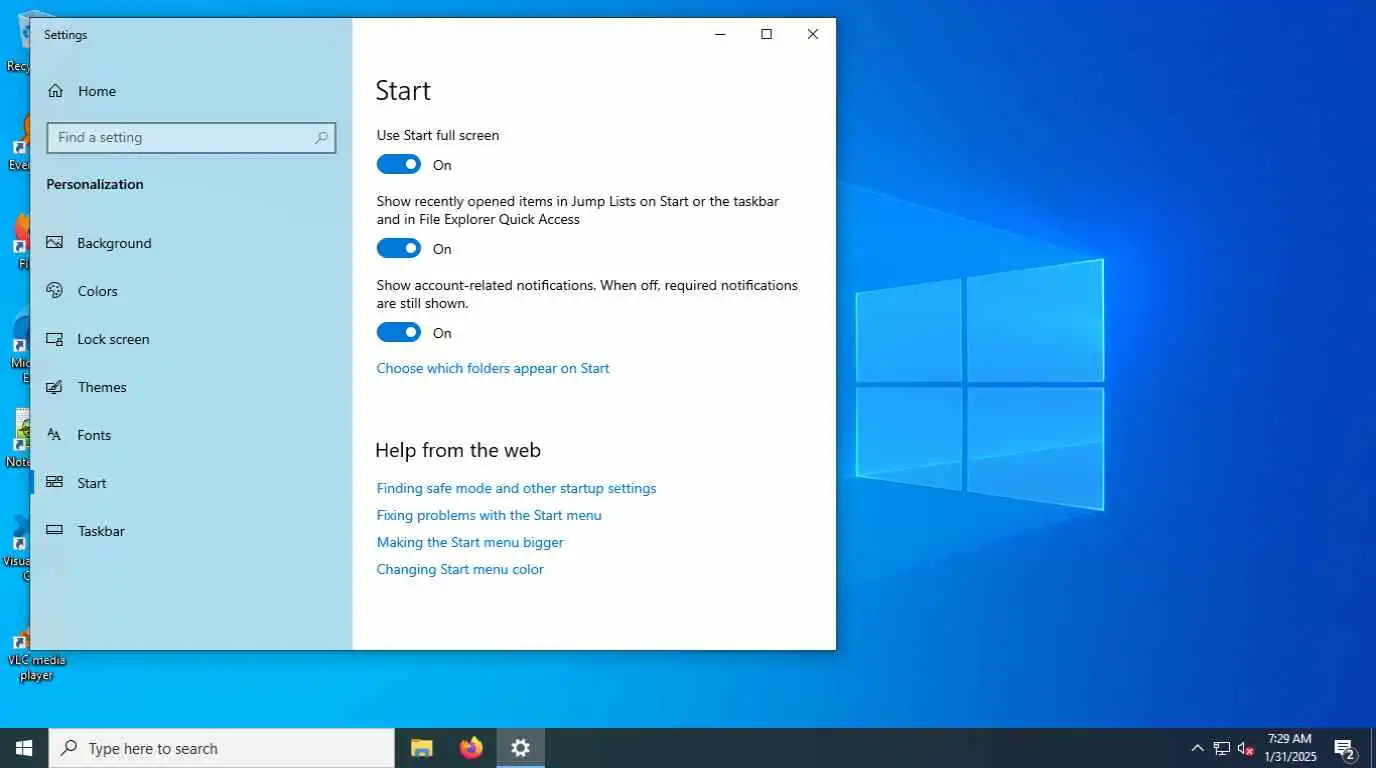Viewport: 1376px width, 768px height.
Task: Show hidden system tray icons
Action: coord(1197,748)
